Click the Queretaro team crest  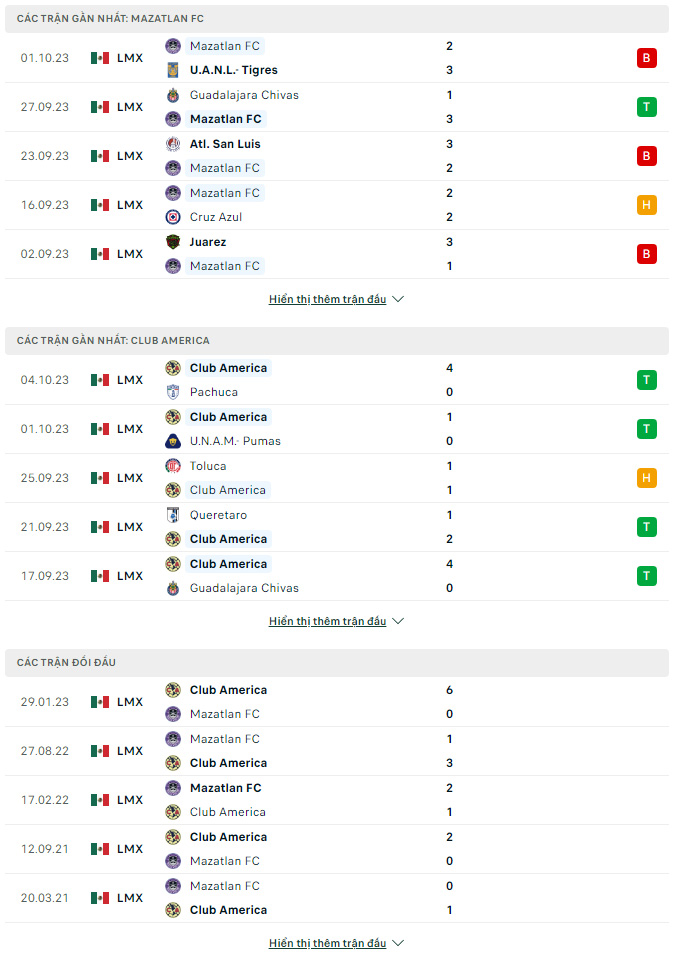[x=173, y=515]
